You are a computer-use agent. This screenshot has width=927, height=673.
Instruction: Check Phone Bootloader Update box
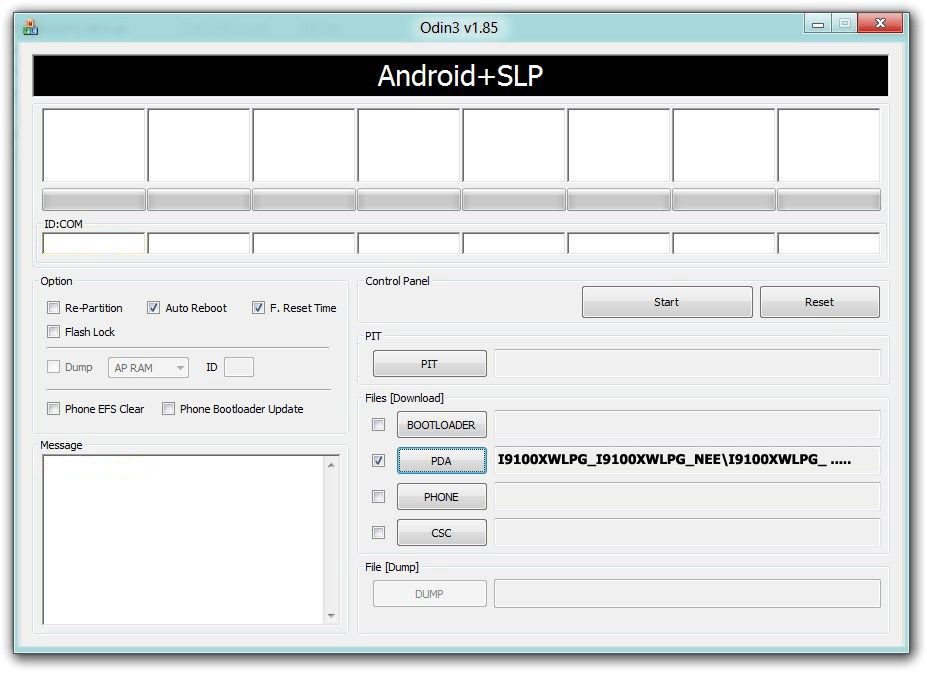pyautogui.click(x=168, y=409)
